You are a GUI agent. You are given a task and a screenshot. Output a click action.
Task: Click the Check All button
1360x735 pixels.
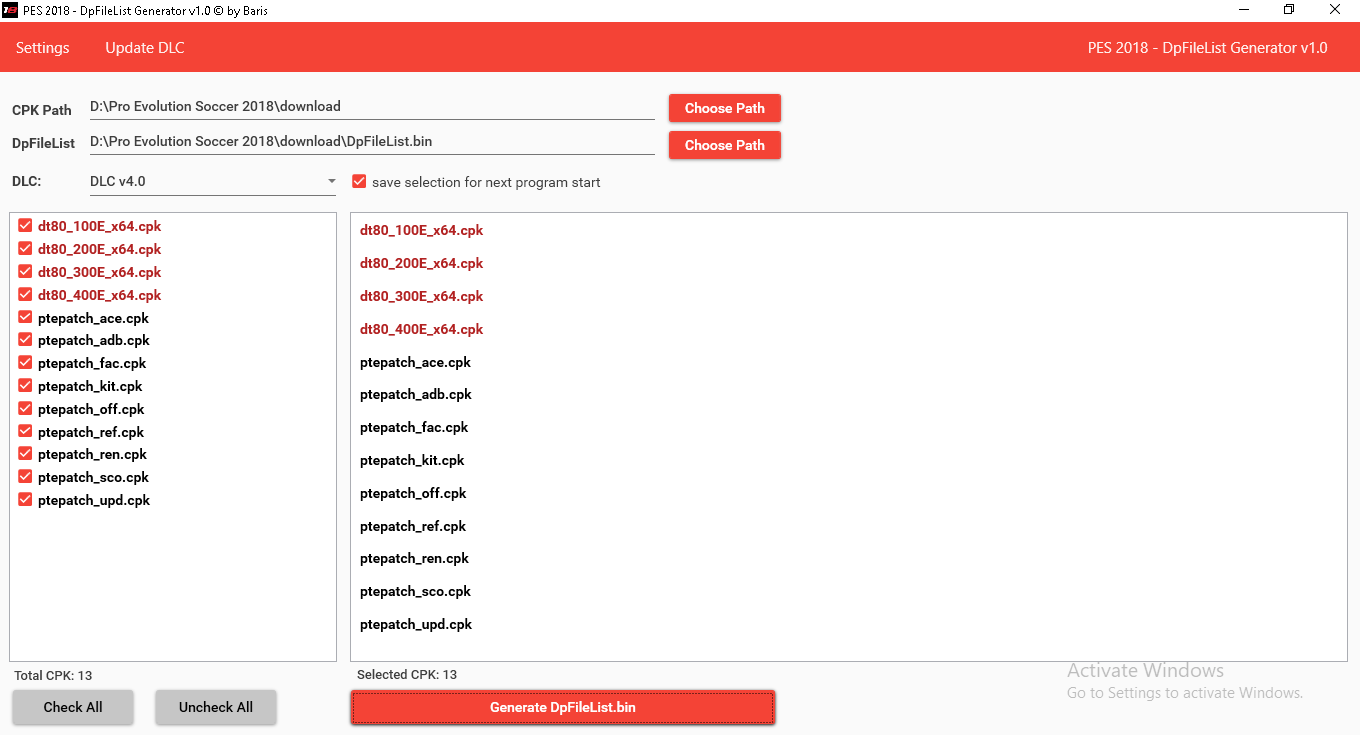tap(73, 707)
